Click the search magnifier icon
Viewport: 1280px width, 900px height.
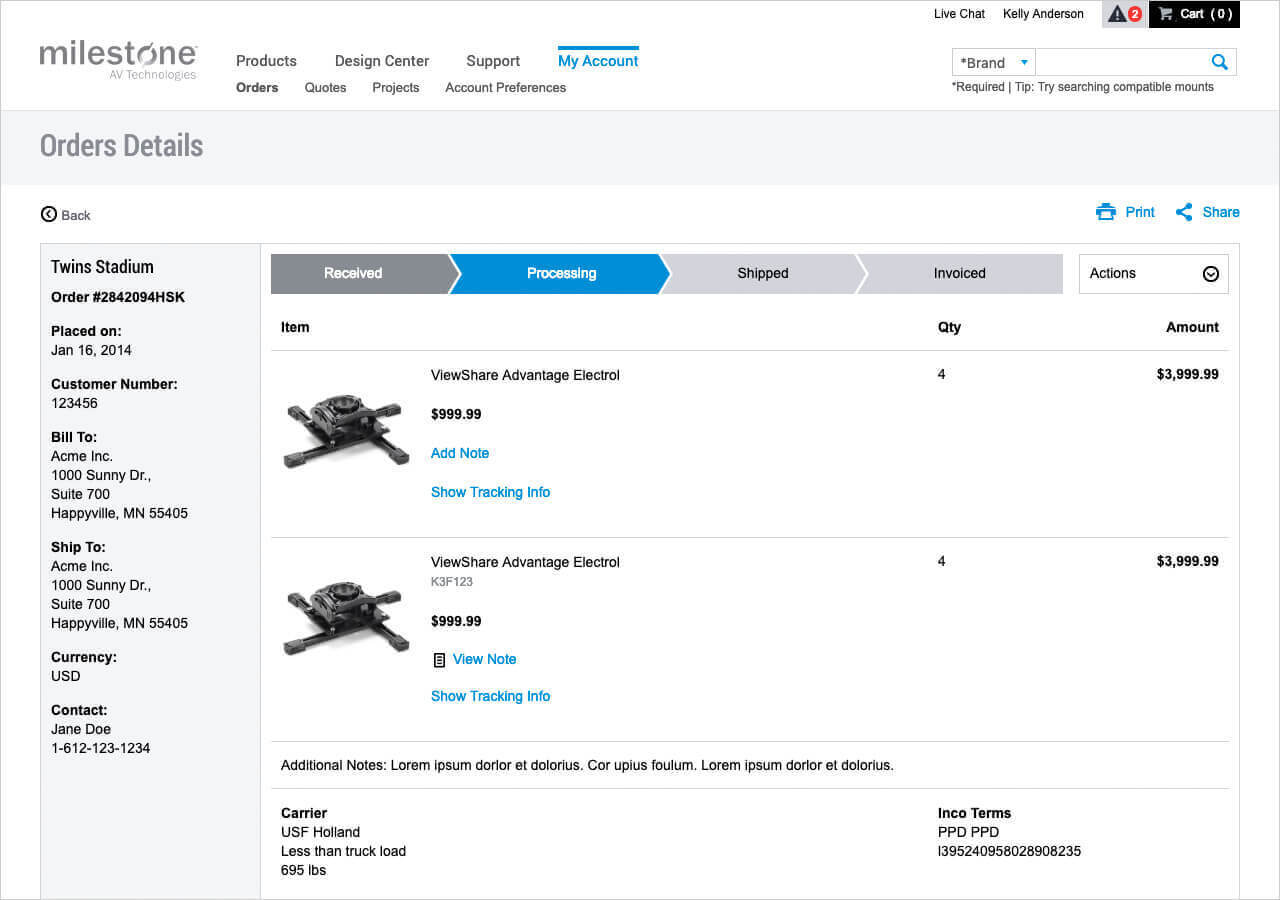click(1219, 62)
